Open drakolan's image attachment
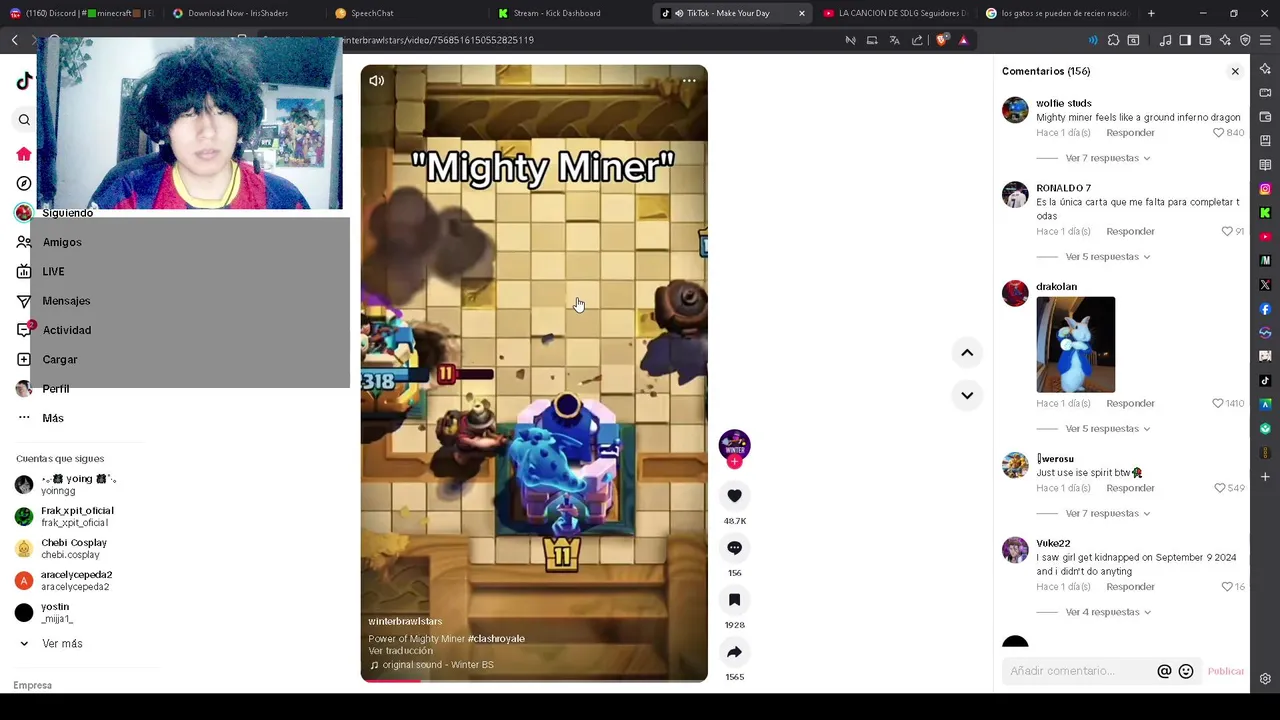Screen dimensions: 1280x720 coord(1076,345)
